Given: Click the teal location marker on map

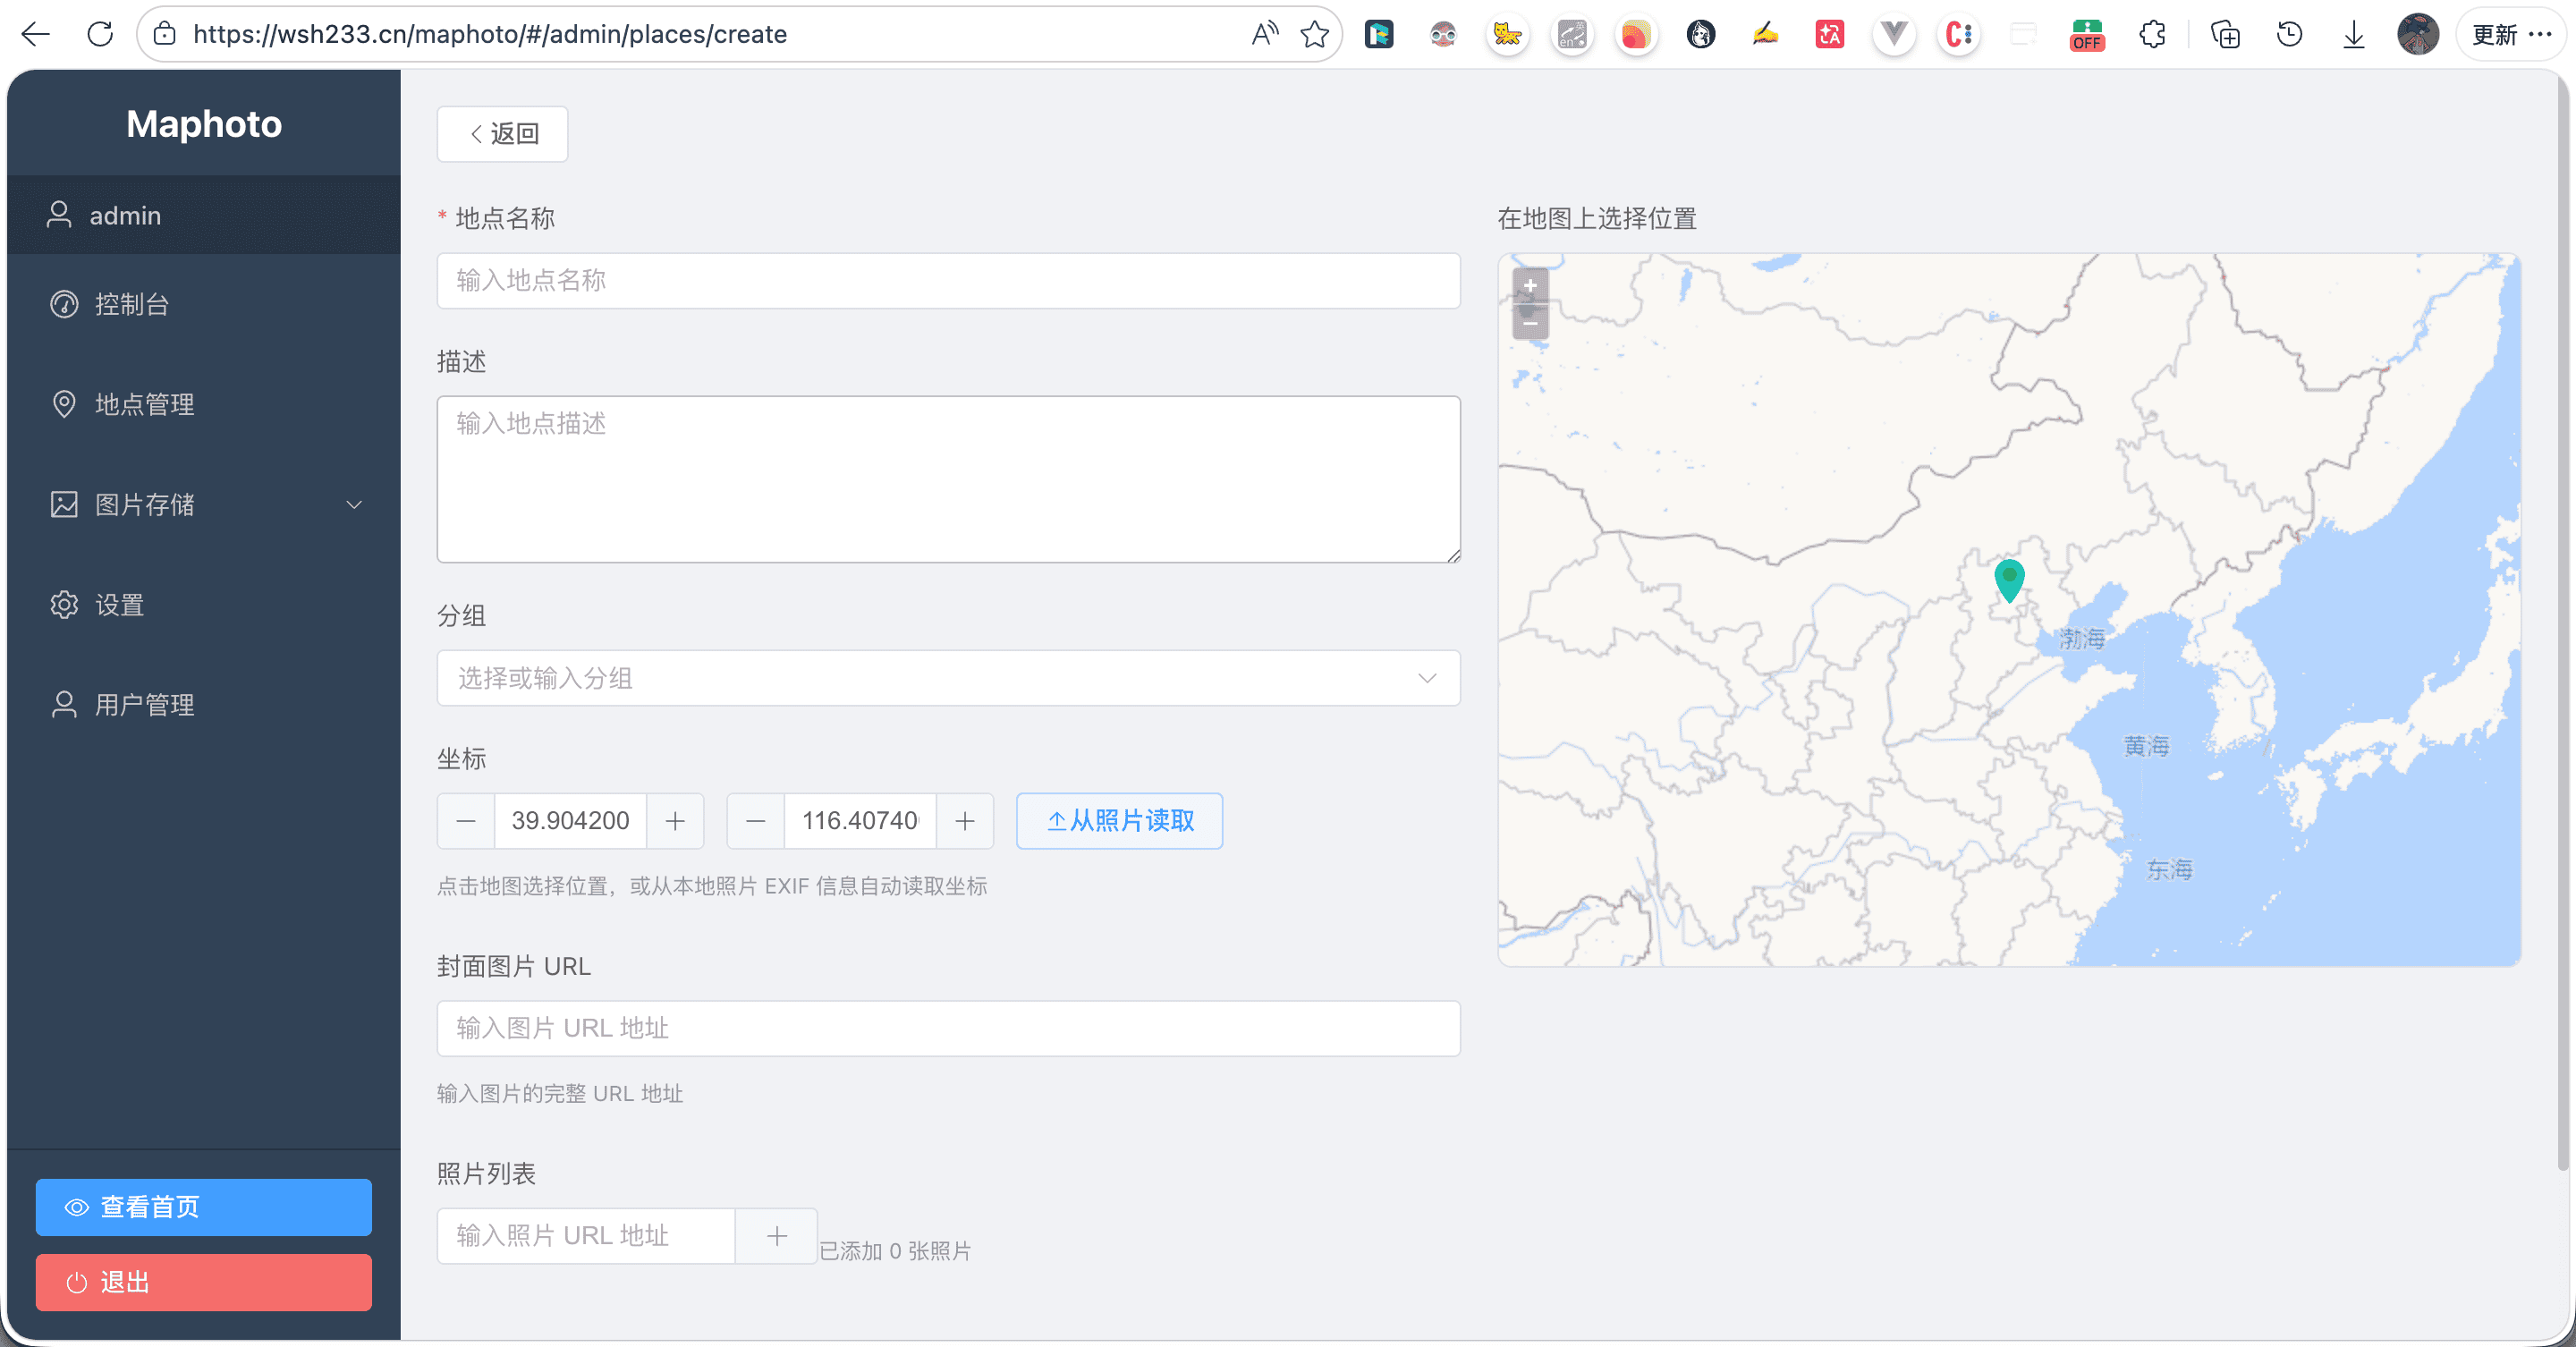Looking at the screenshot, I should pos(2008,578).
